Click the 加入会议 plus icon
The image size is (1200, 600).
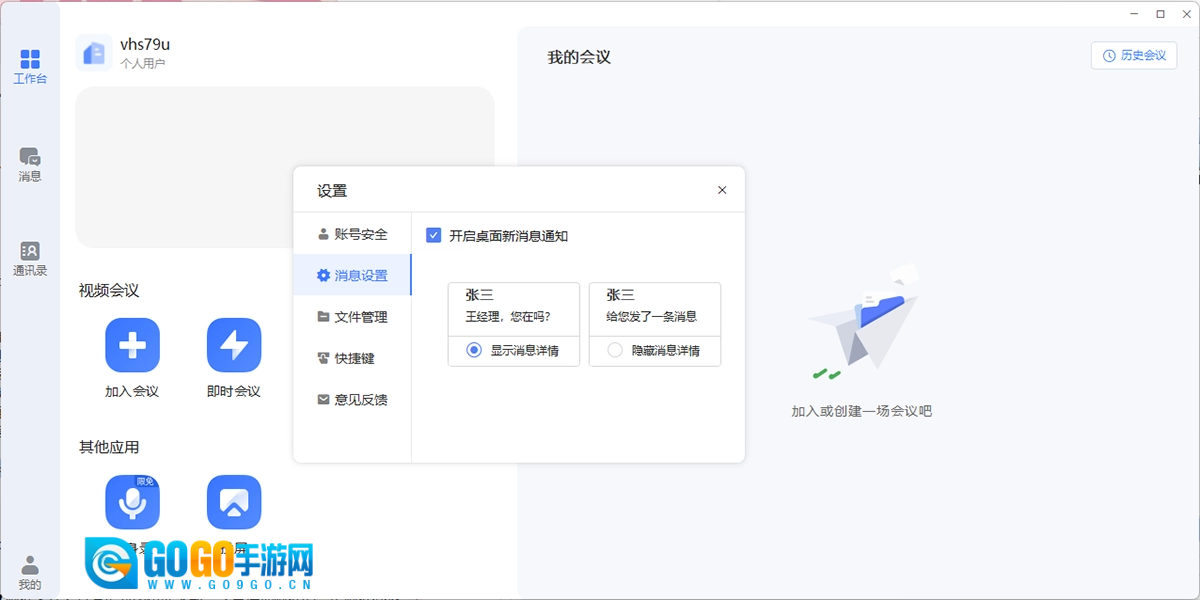(x=132, y=345)
